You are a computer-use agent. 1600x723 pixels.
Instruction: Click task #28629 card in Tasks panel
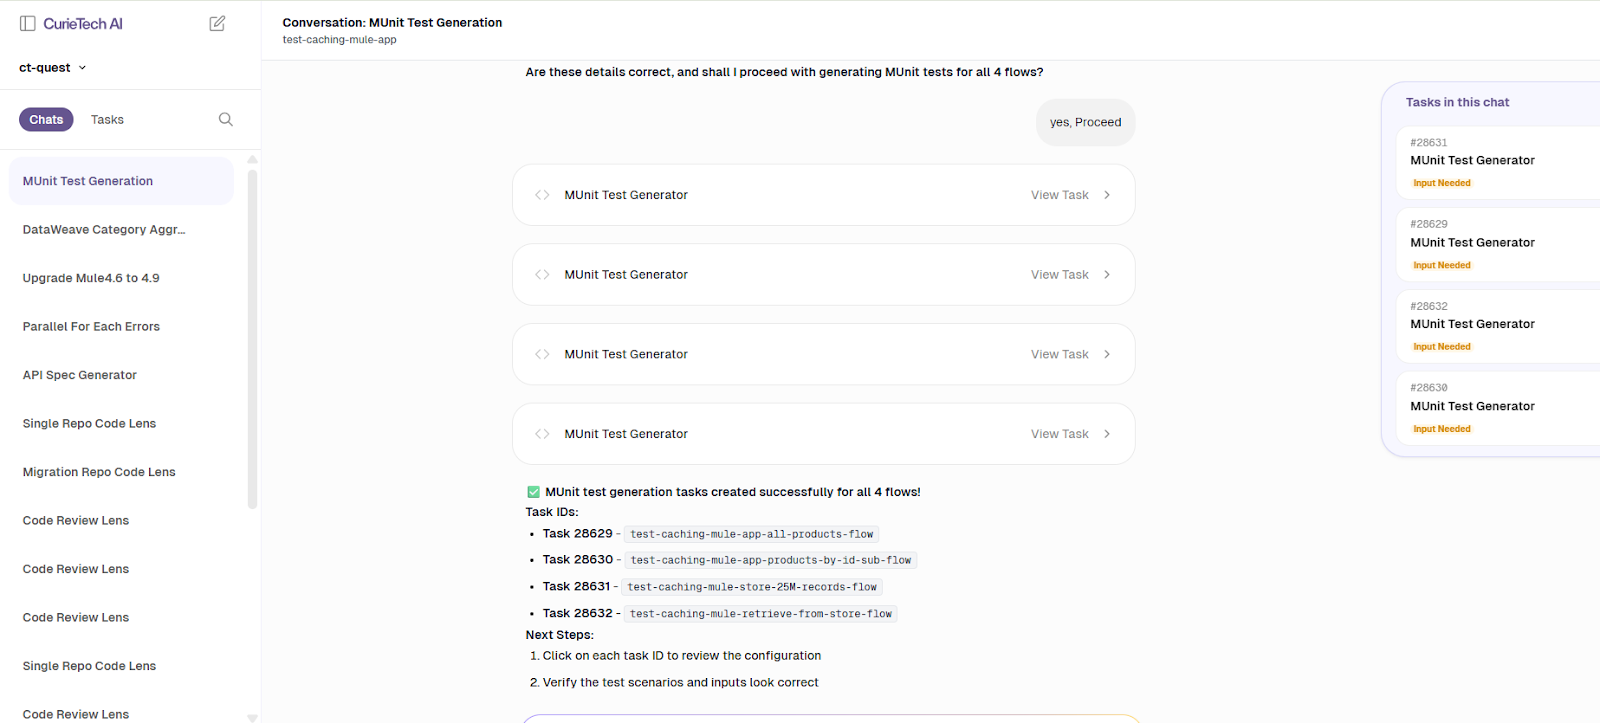tap(1498, 245)
